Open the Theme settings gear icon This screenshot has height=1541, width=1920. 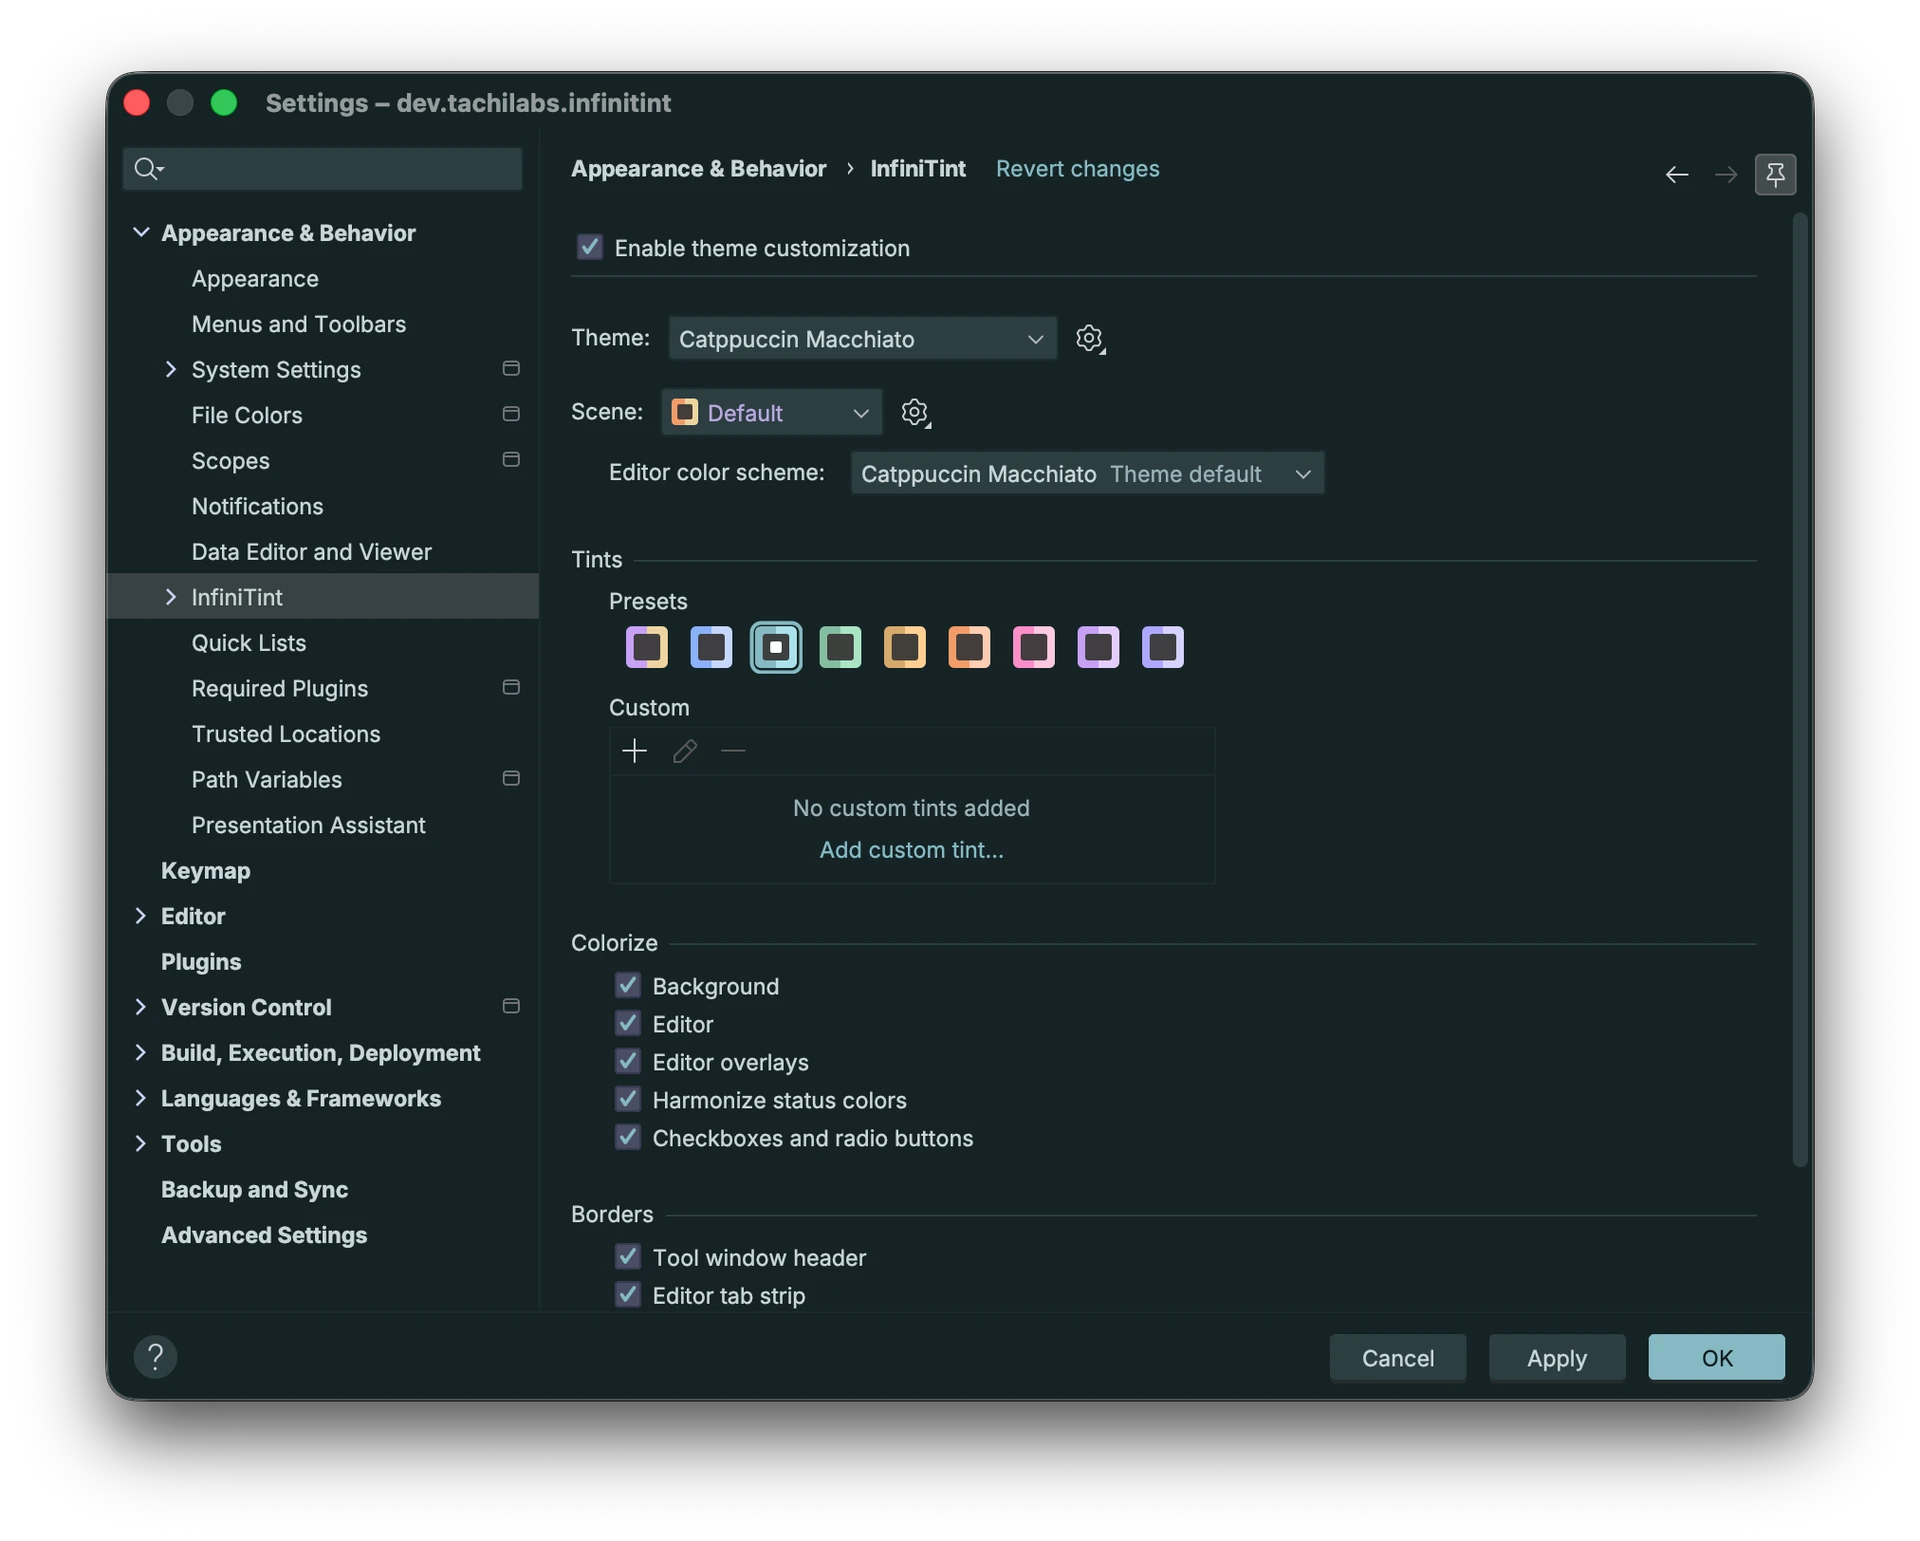(1089, 338)
